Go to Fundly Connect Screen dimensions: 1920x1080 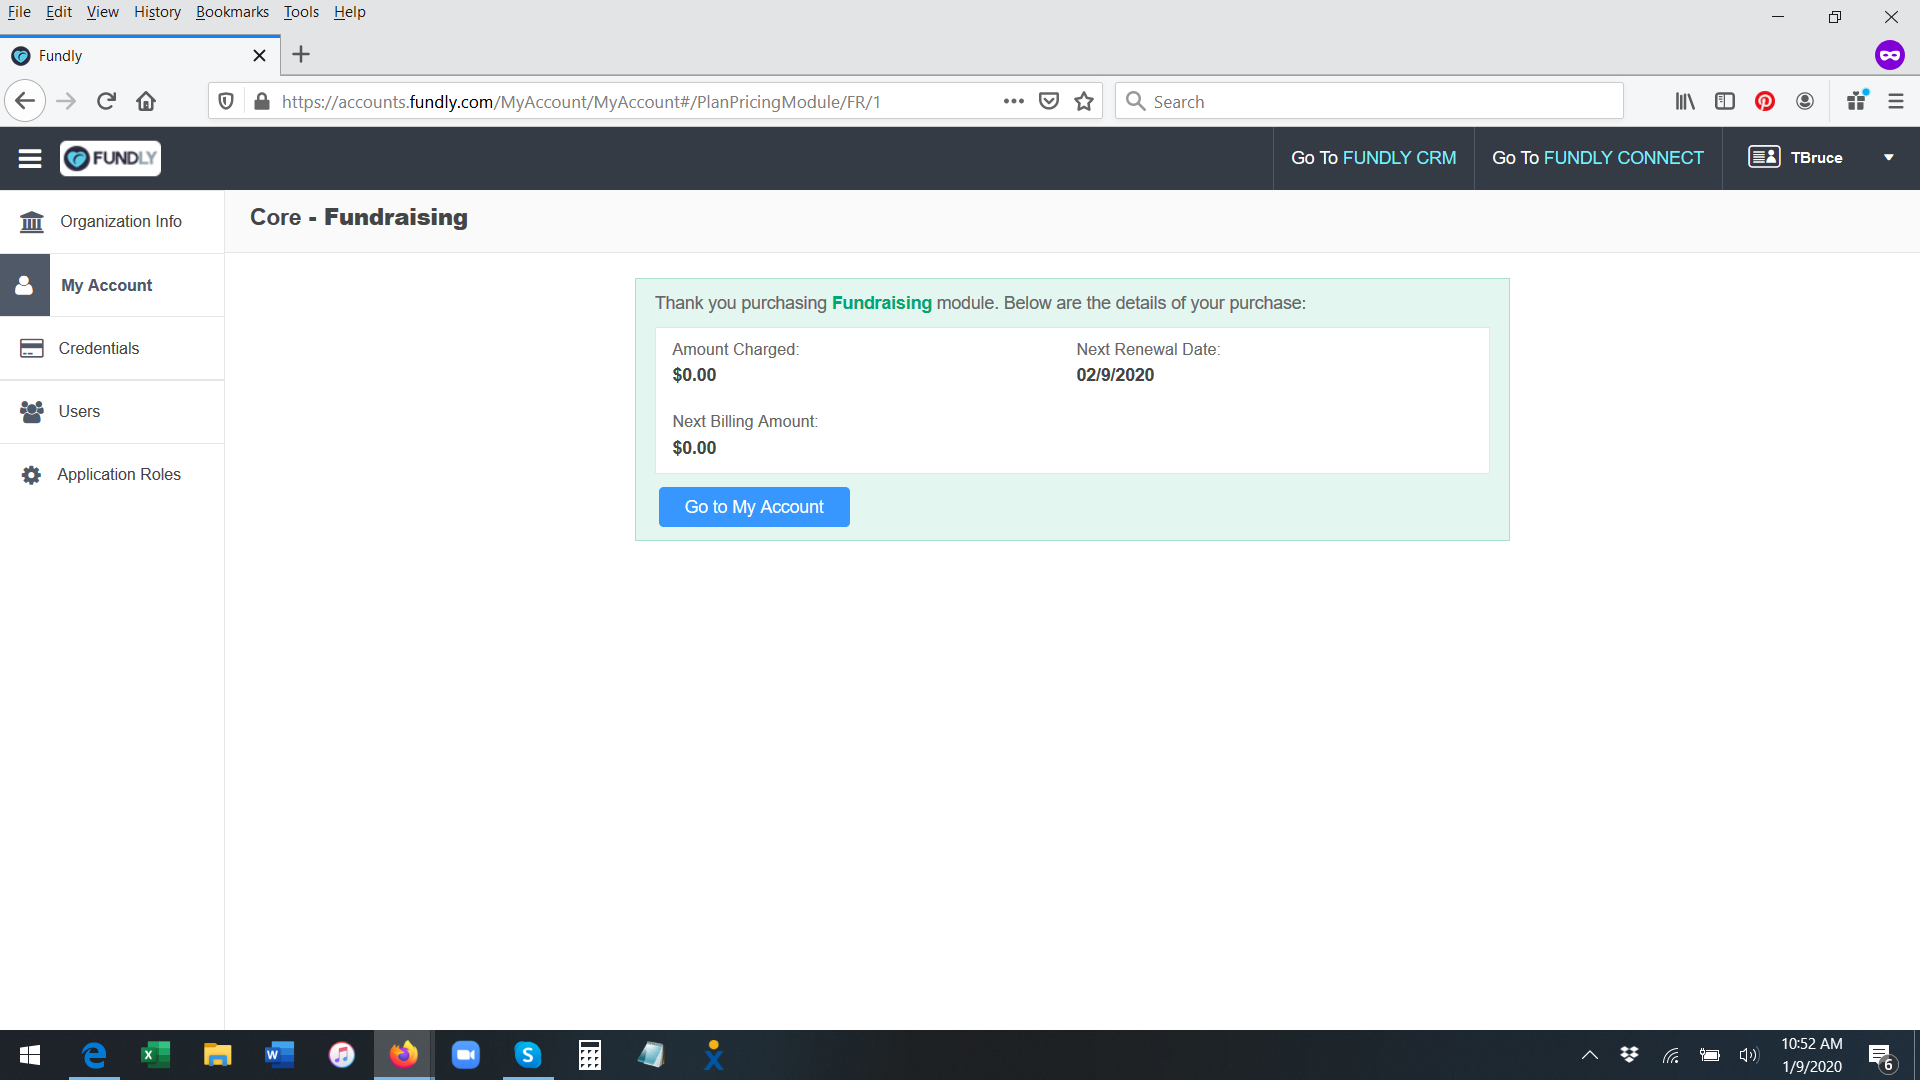click(x=1598, y=158)
